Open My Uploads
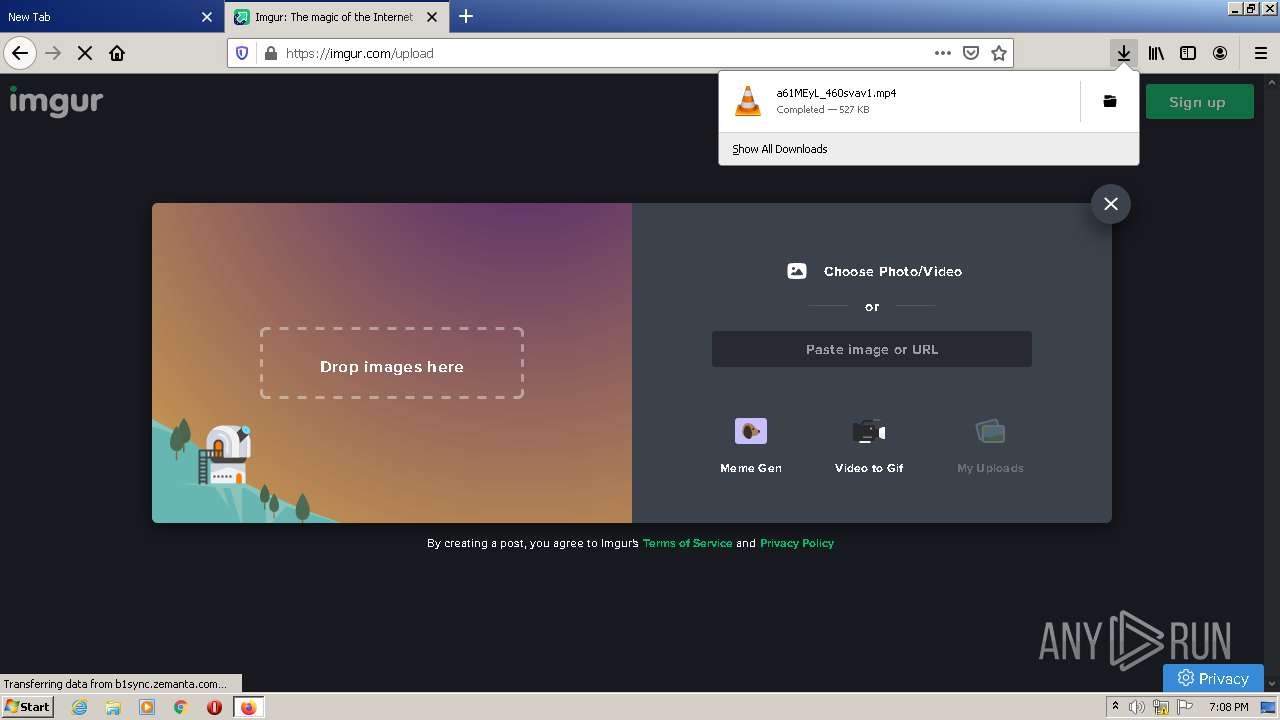The height and width of the screenshot is (720, 1280). click(990, 446)
